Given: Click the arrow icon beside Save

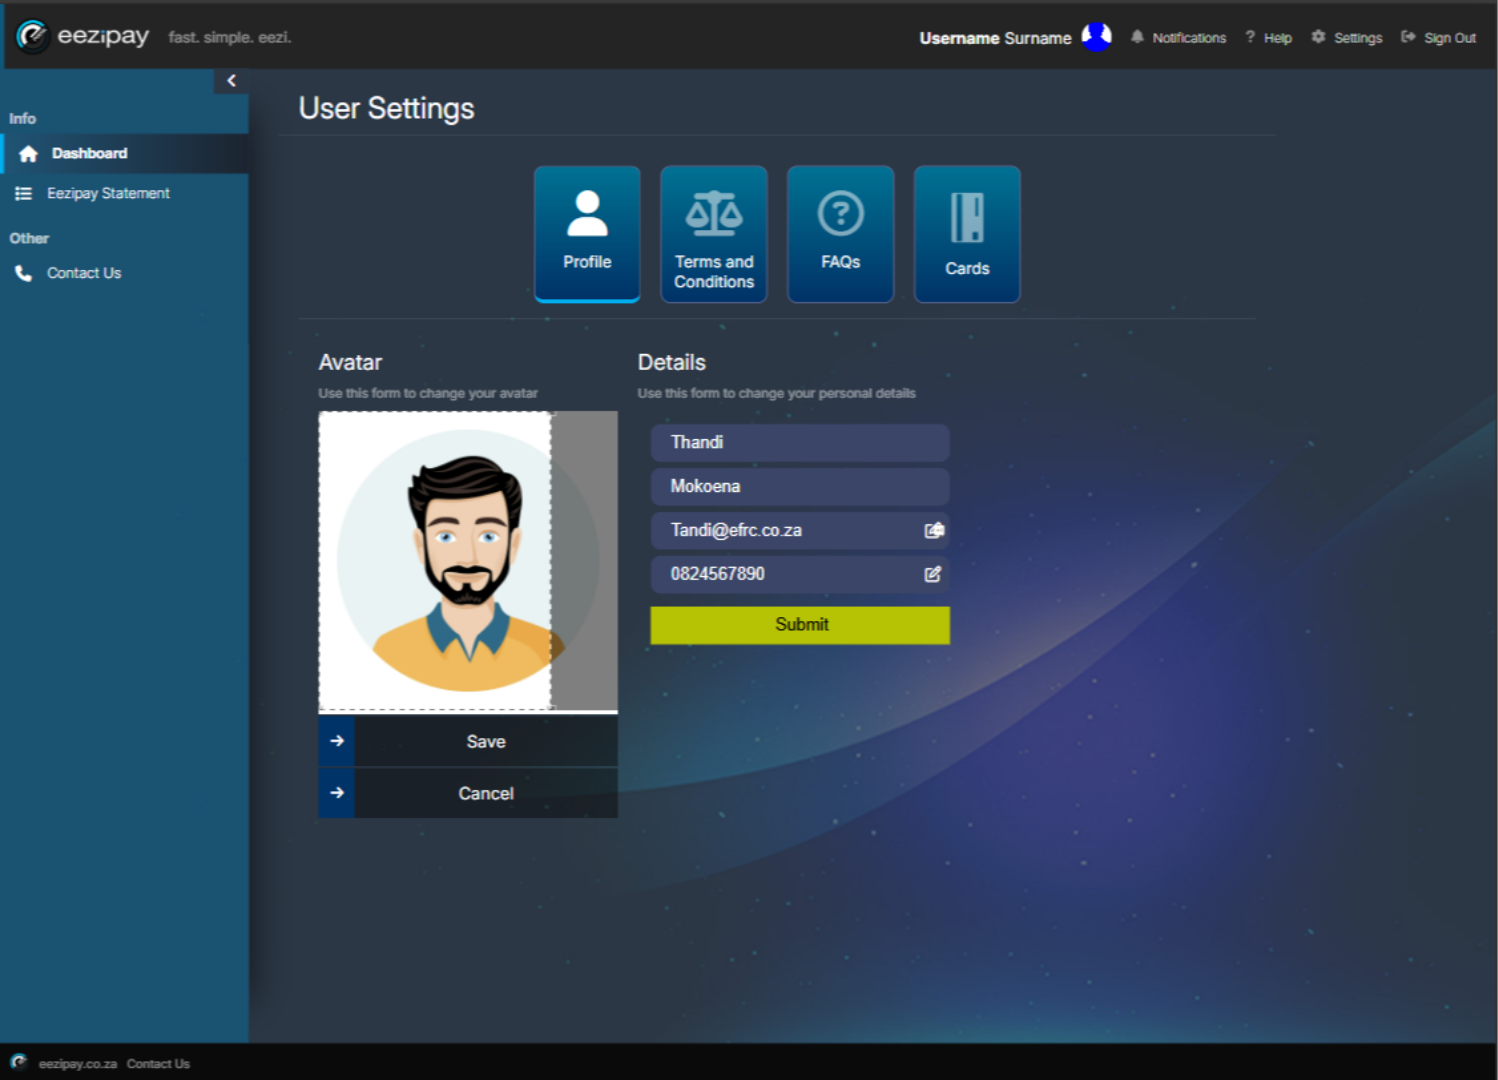Looking at the screenshot, I should pos(337,741).
